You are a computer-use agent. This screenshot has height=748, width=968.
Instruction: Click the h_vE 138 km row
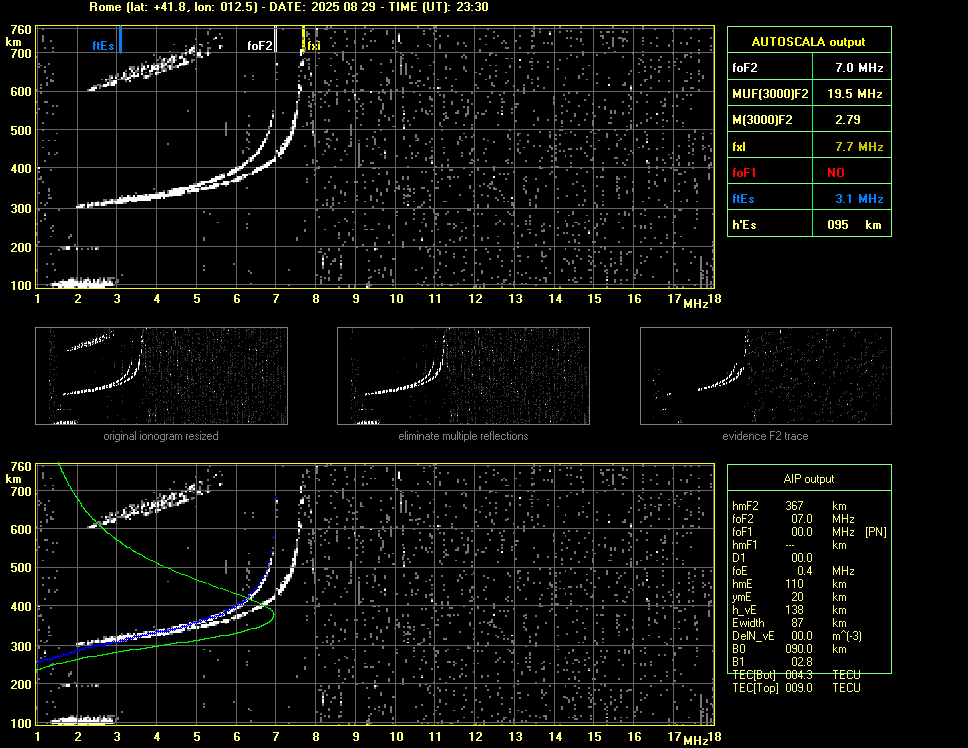click(789, 610)
